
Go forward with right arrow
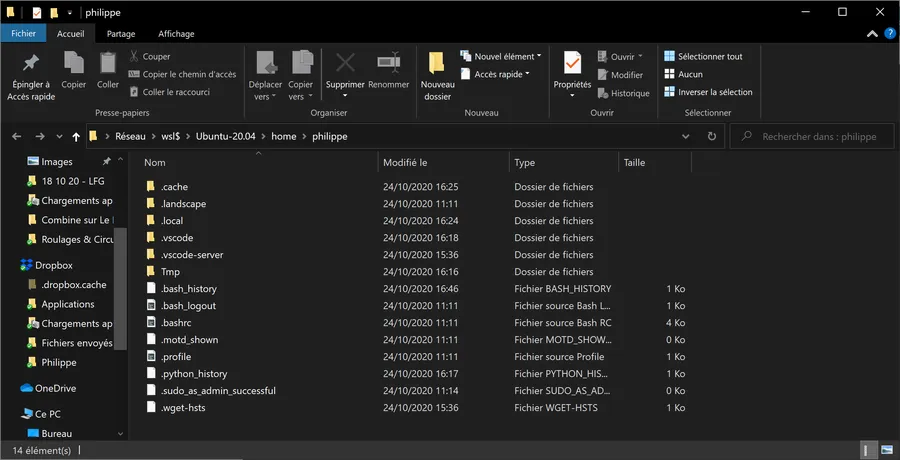pos(40,137)
